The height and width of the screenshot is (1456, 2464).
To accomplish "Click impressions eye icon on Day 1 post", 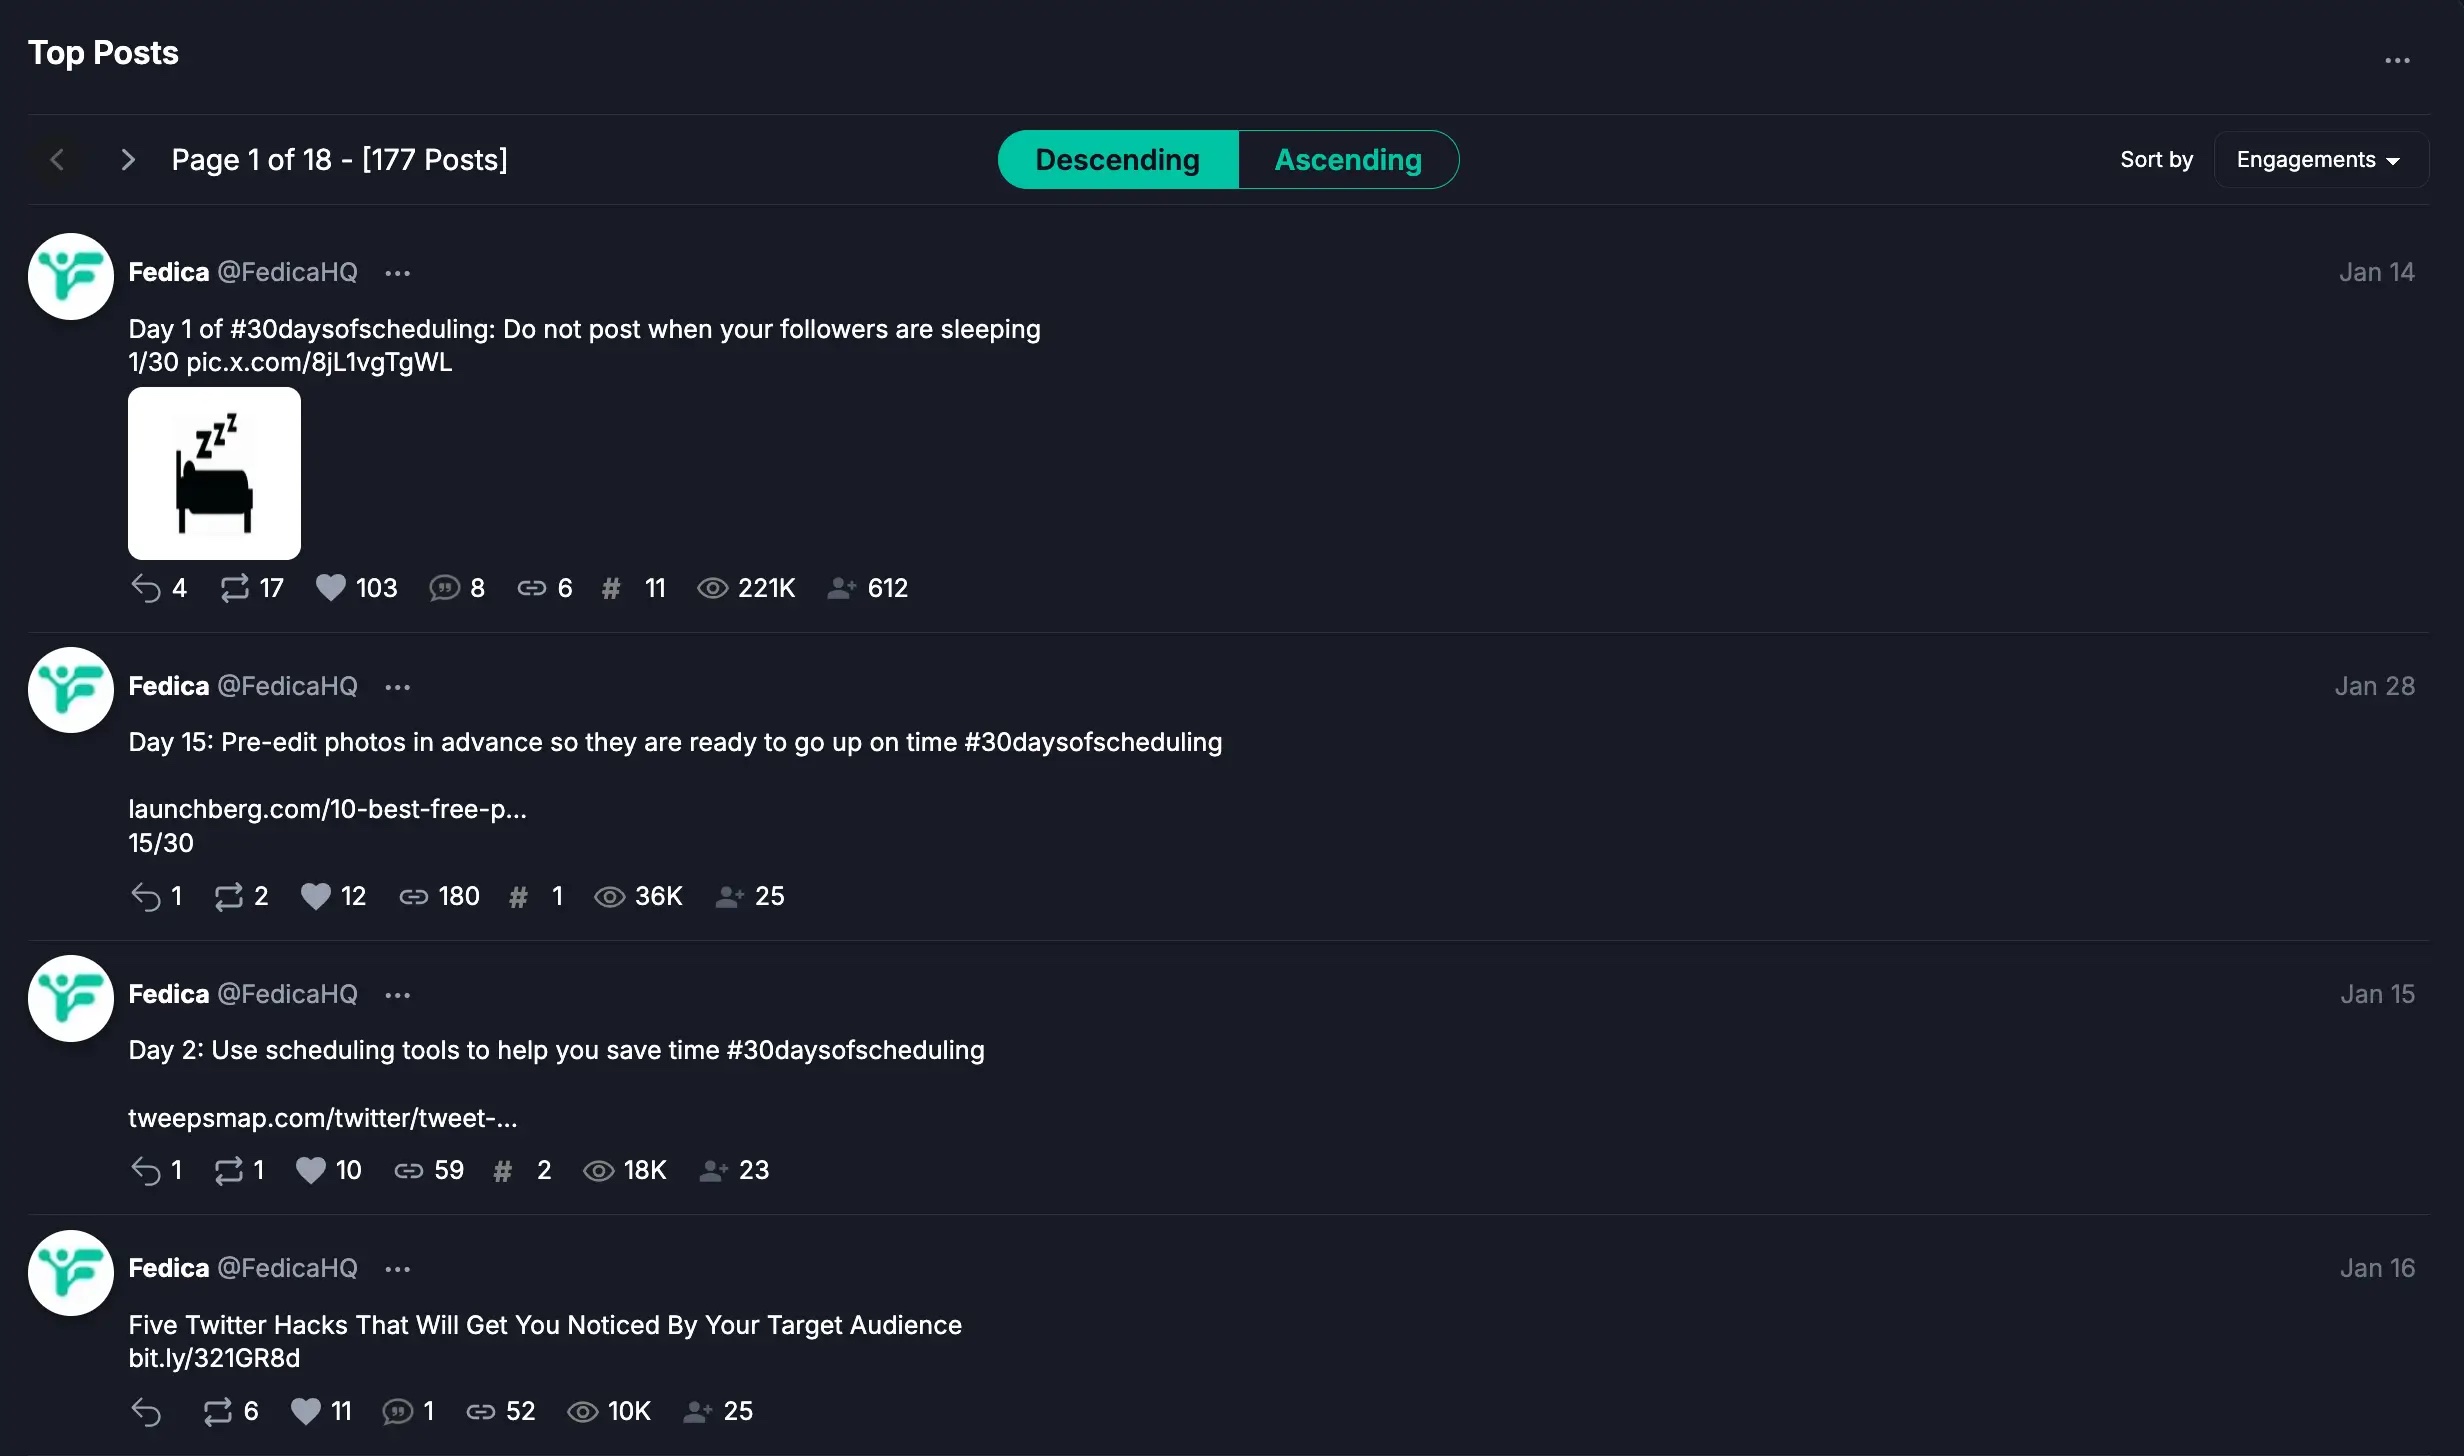I will [x=712, y=588].
